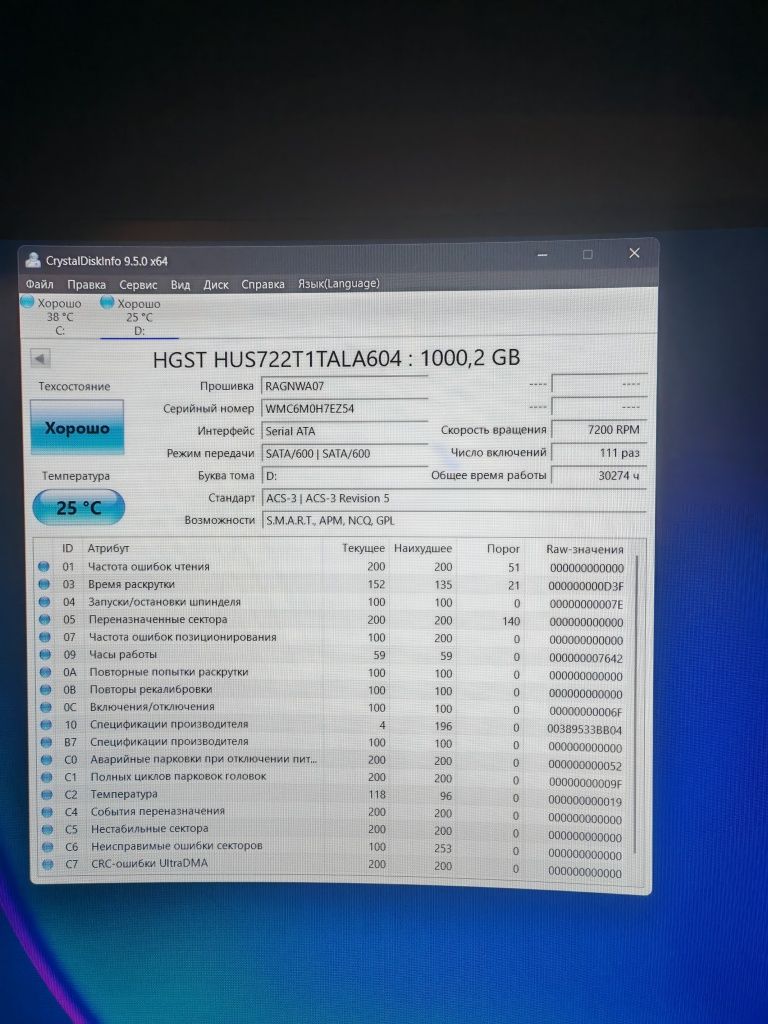The image size is (768, 1024).
Task: Click status icon of attribute B7 row
Action: (46, 743)
